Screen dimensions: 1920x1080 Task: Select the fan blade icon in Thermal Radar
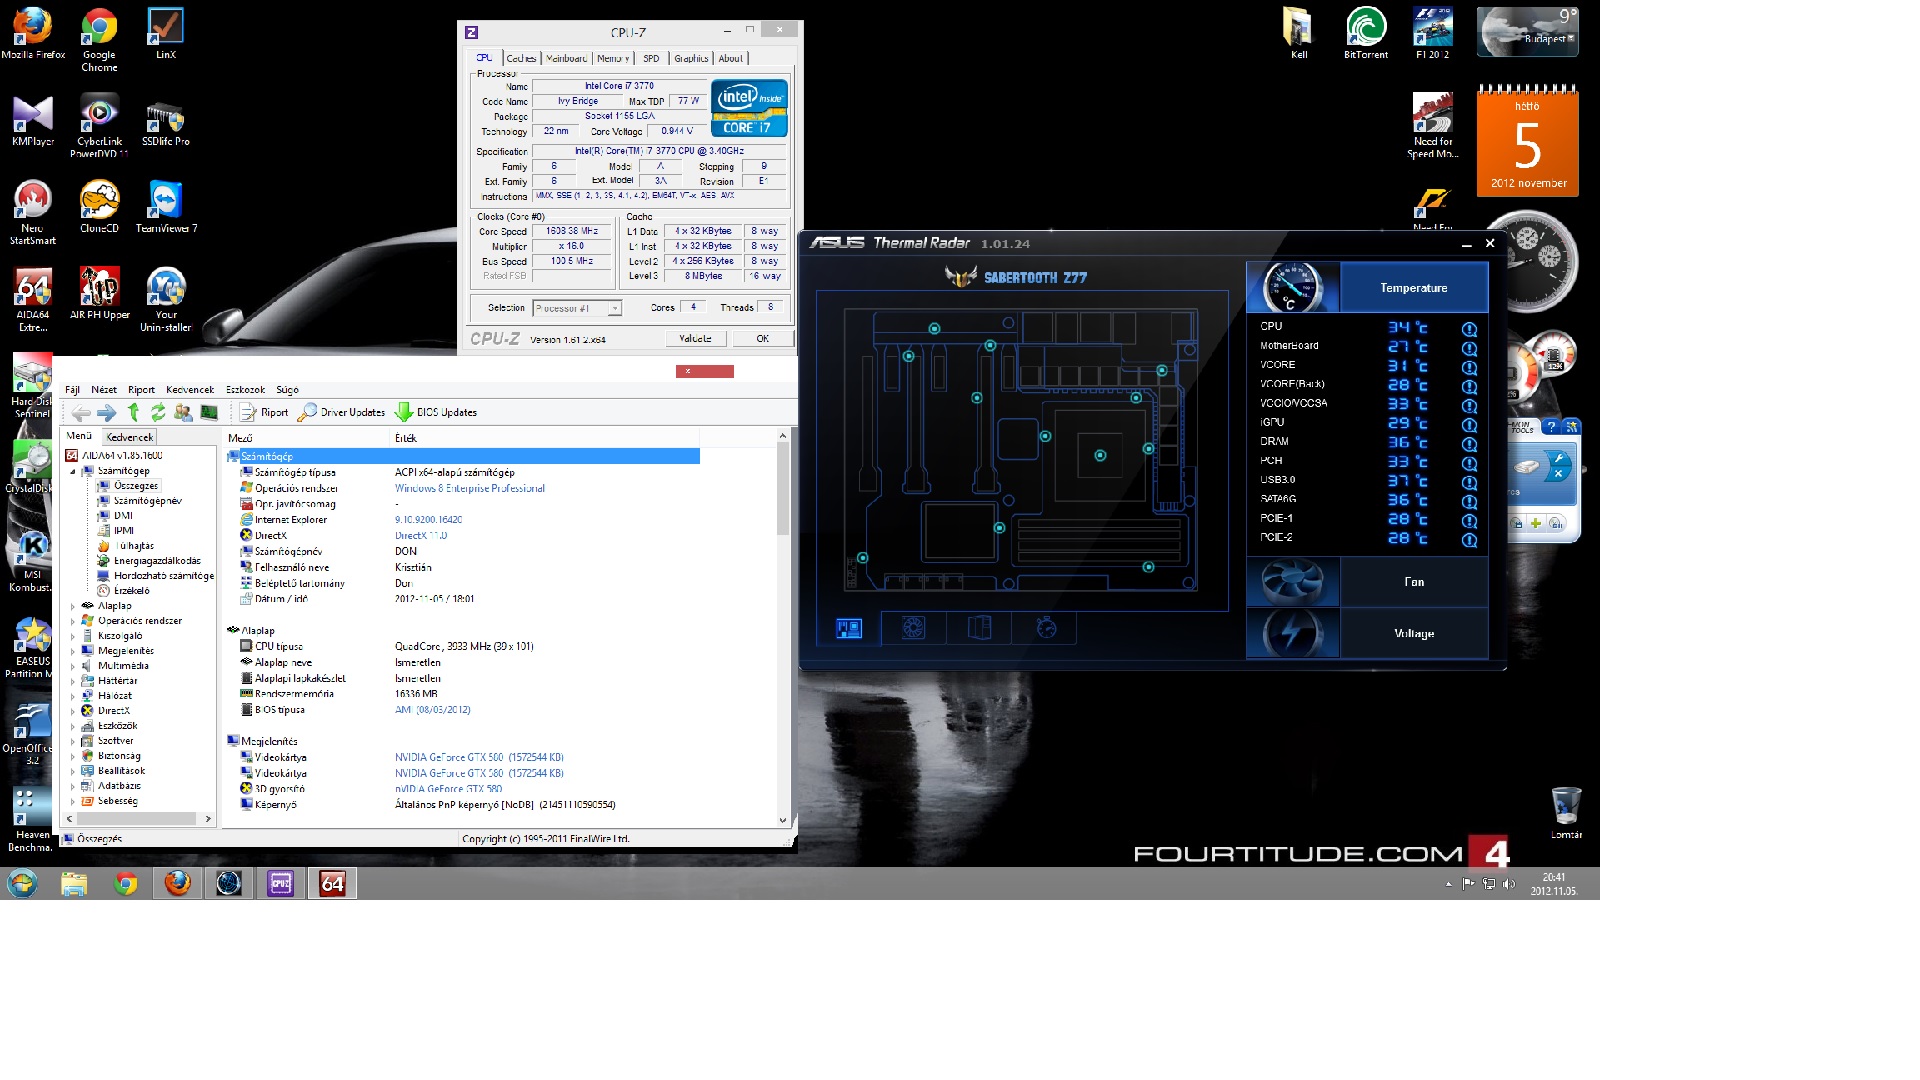point(1292,581)
